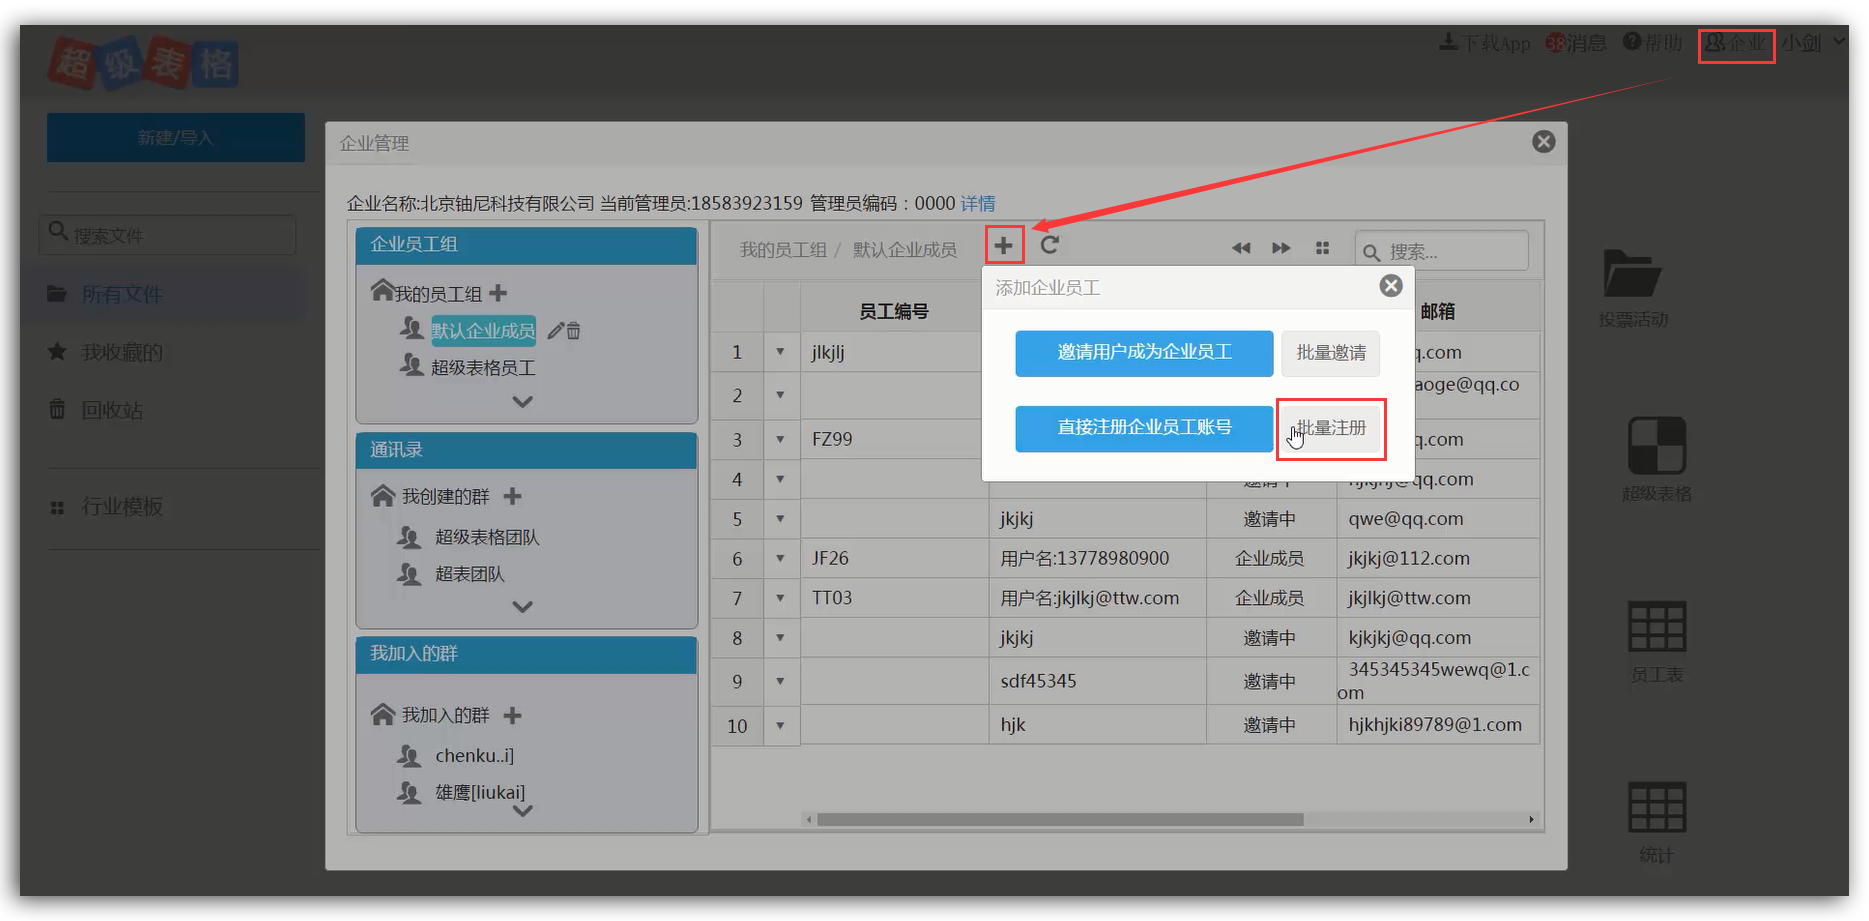Close the 企业管理 dialog
This screenshot has width=1869, height=921.
coord(1543,142)
